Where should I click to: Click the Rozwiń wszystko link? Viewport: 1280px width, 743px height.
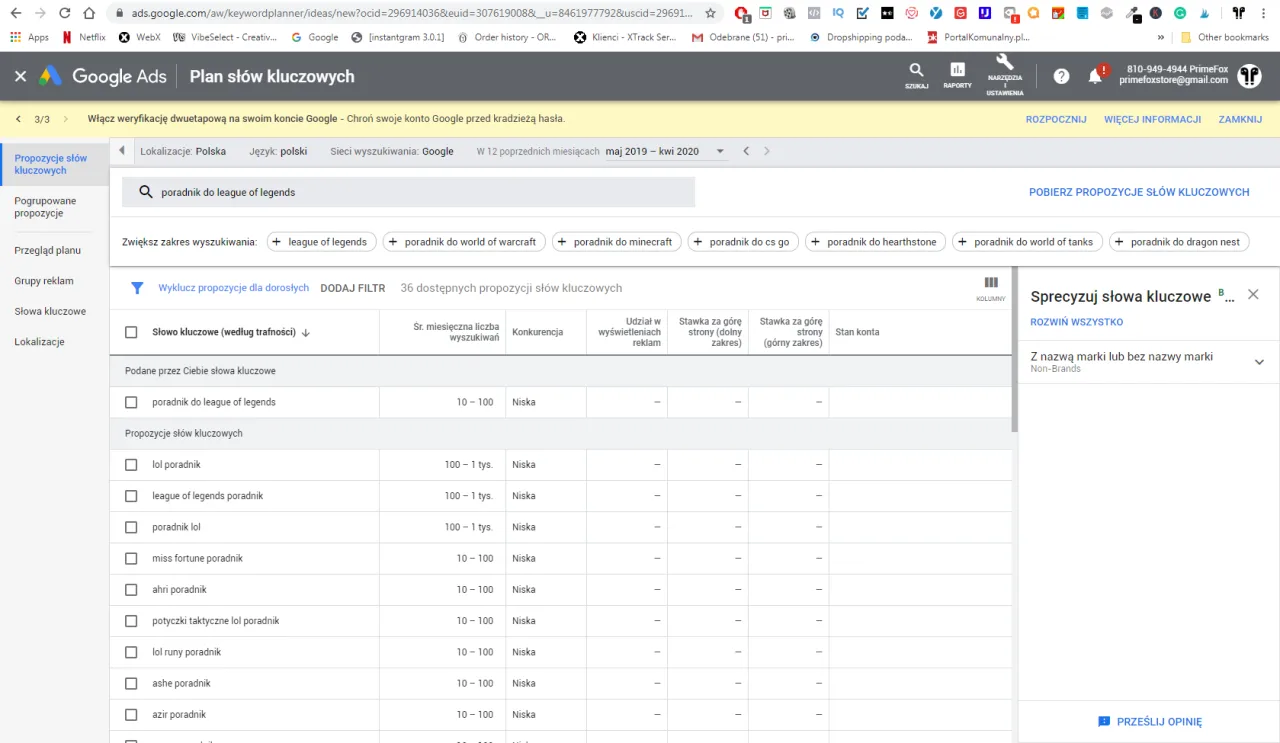pyautogui.click(x=1076, y=322)
